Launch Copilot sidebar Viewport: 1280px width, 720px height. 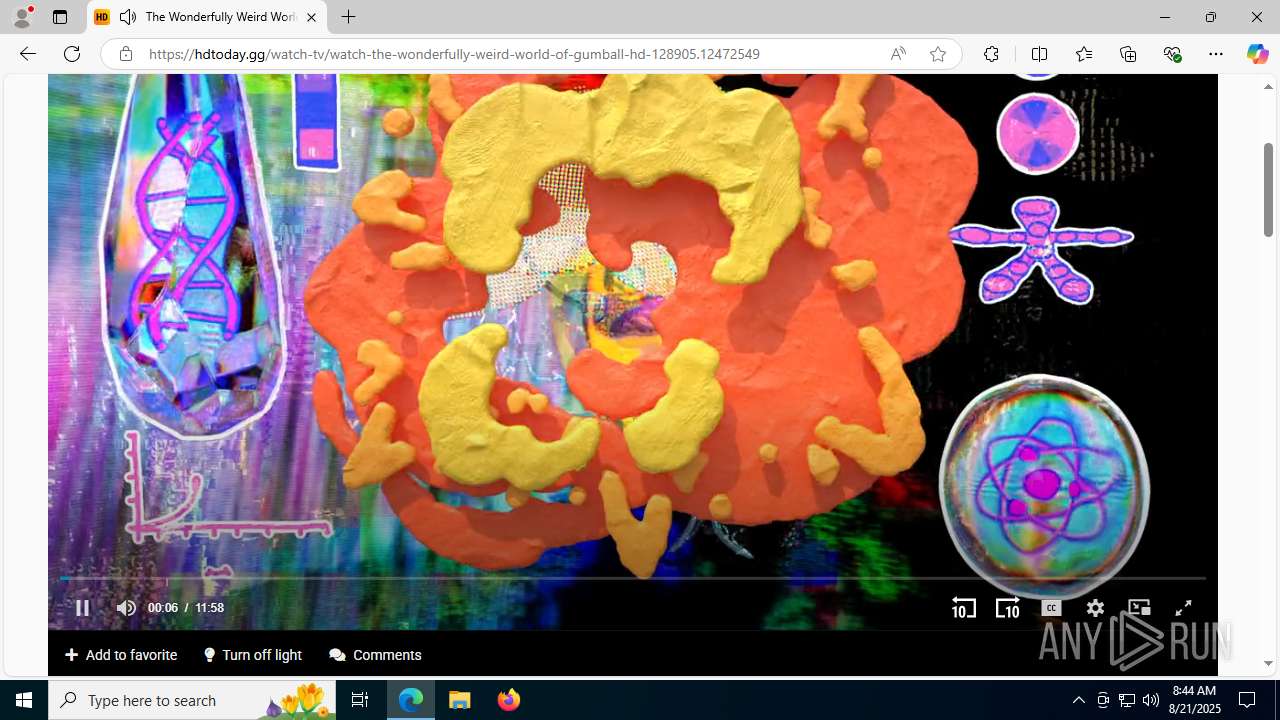[x=1257, y=54]
